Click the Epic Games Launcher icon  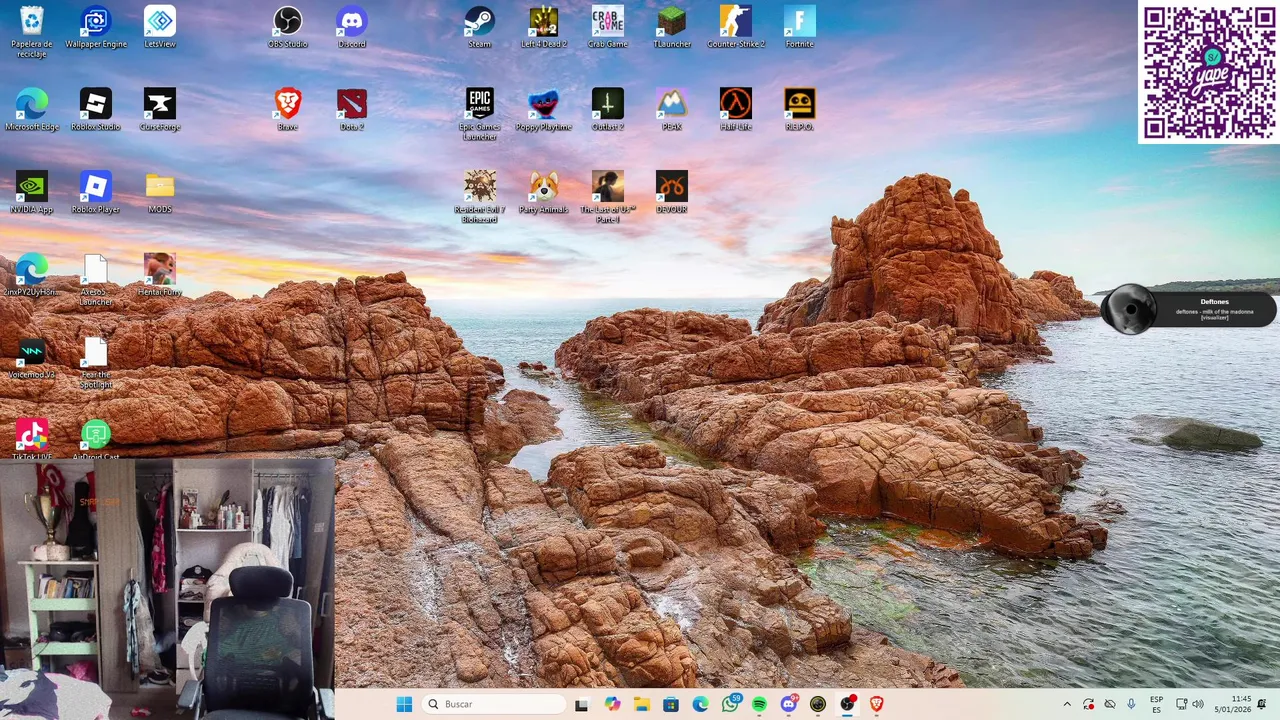[480, 114]
